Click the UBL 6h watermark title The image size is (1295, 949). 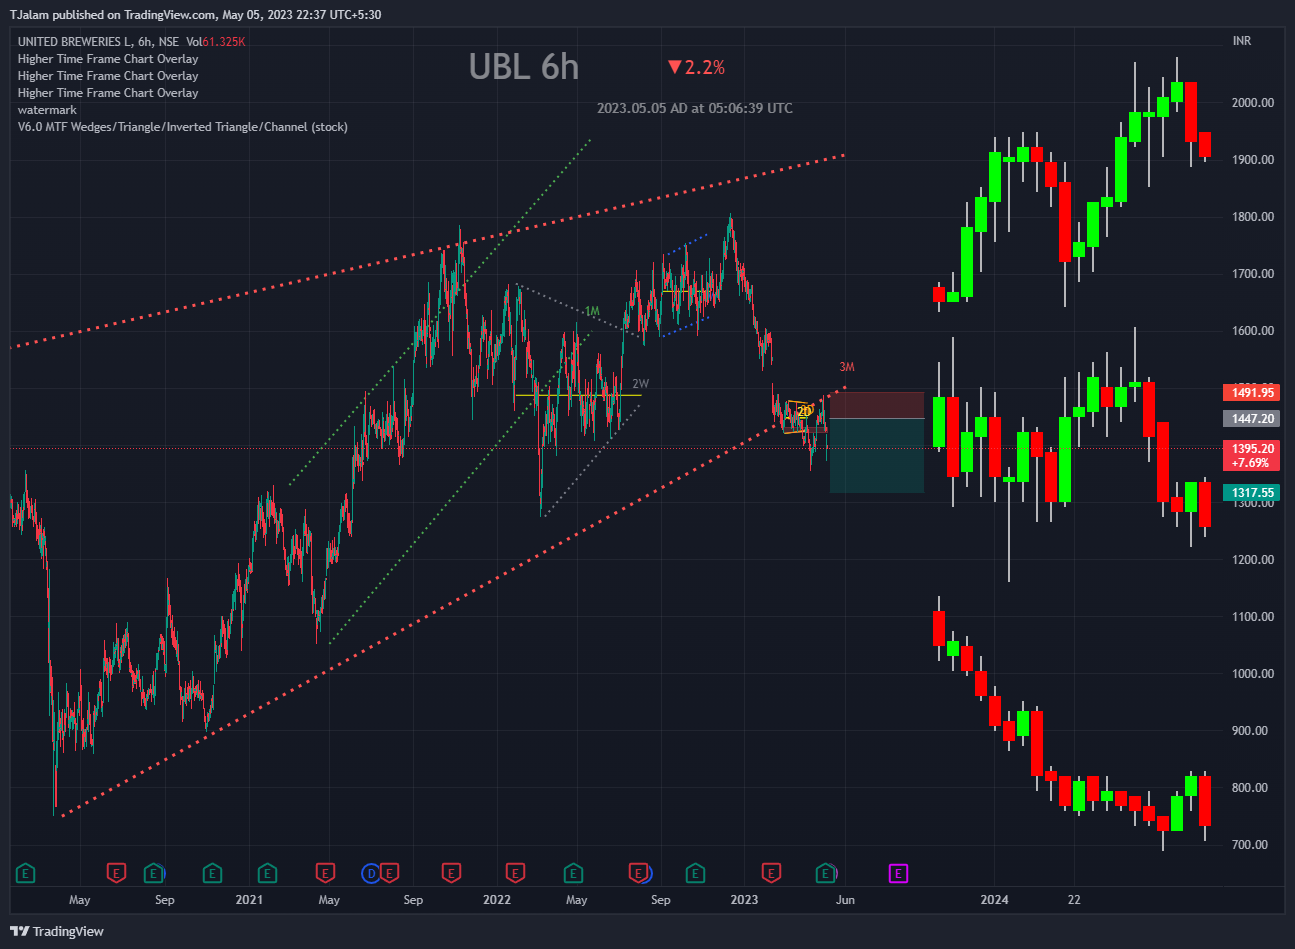click(524, 67)
